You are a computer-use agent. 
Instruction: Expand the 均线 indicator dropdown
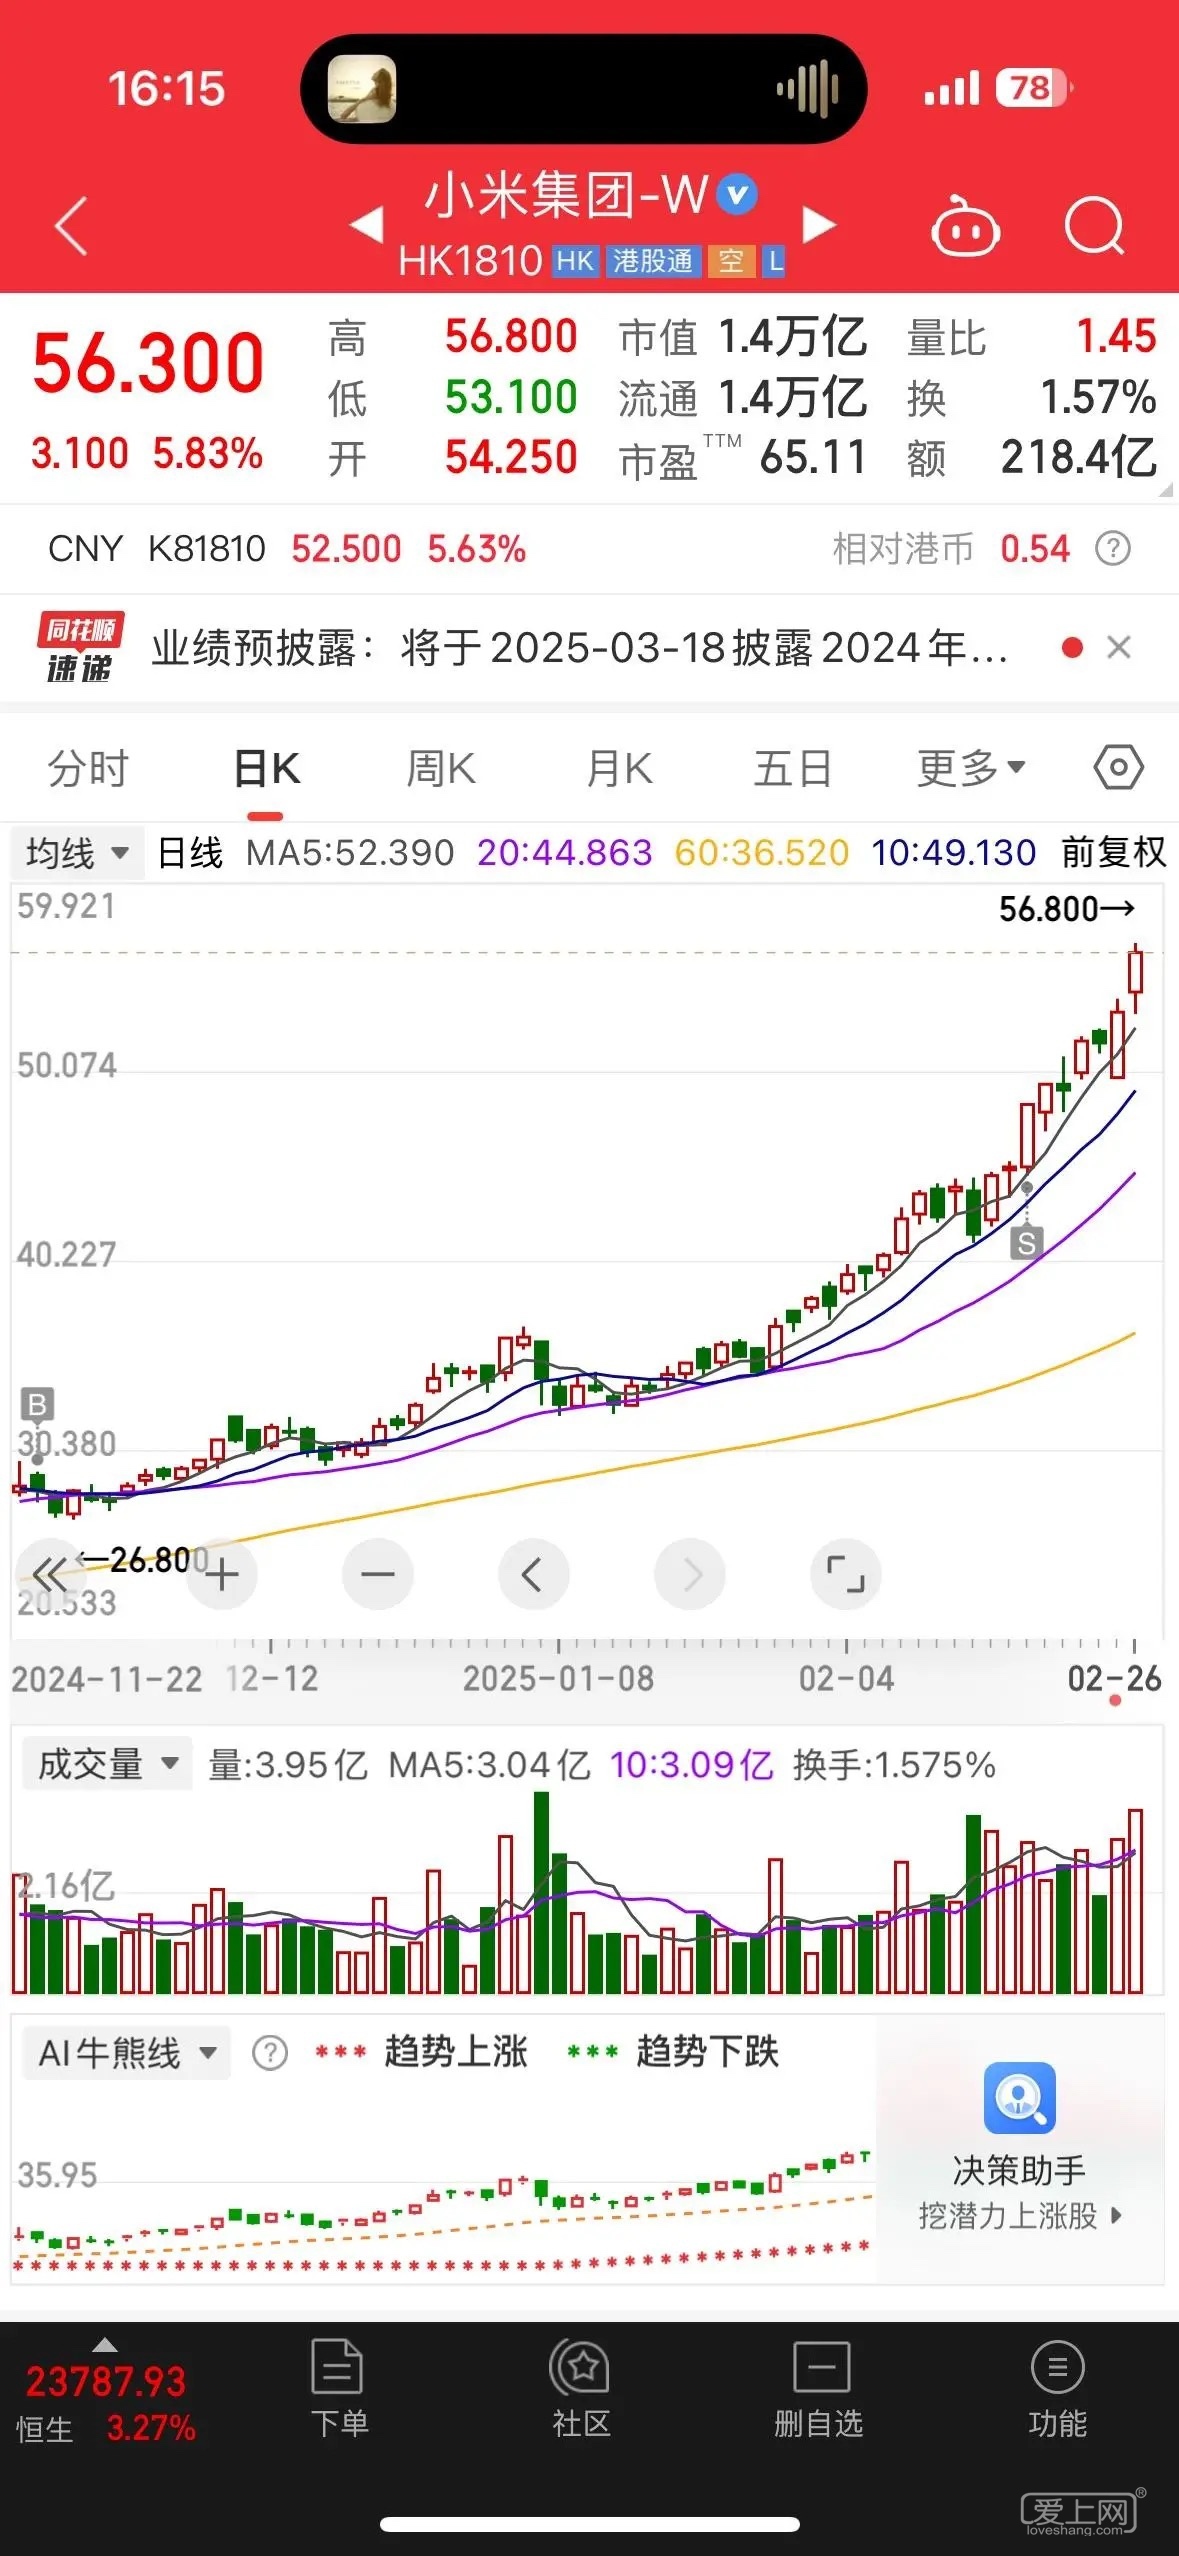pos(77,853)
